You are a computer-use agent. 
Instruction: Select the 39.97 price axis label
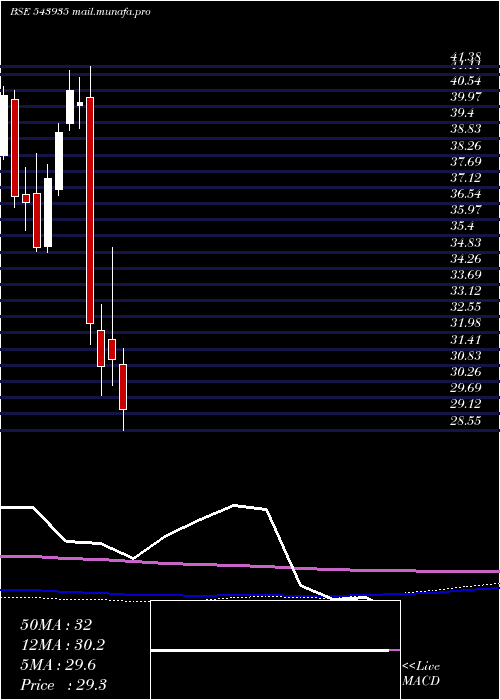click(466, 97)
